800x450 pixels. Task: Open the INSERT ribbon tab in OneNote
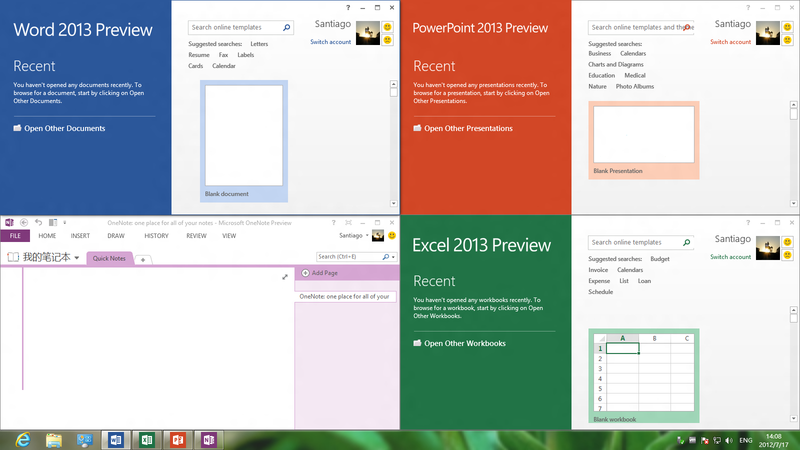coord(80,236)
